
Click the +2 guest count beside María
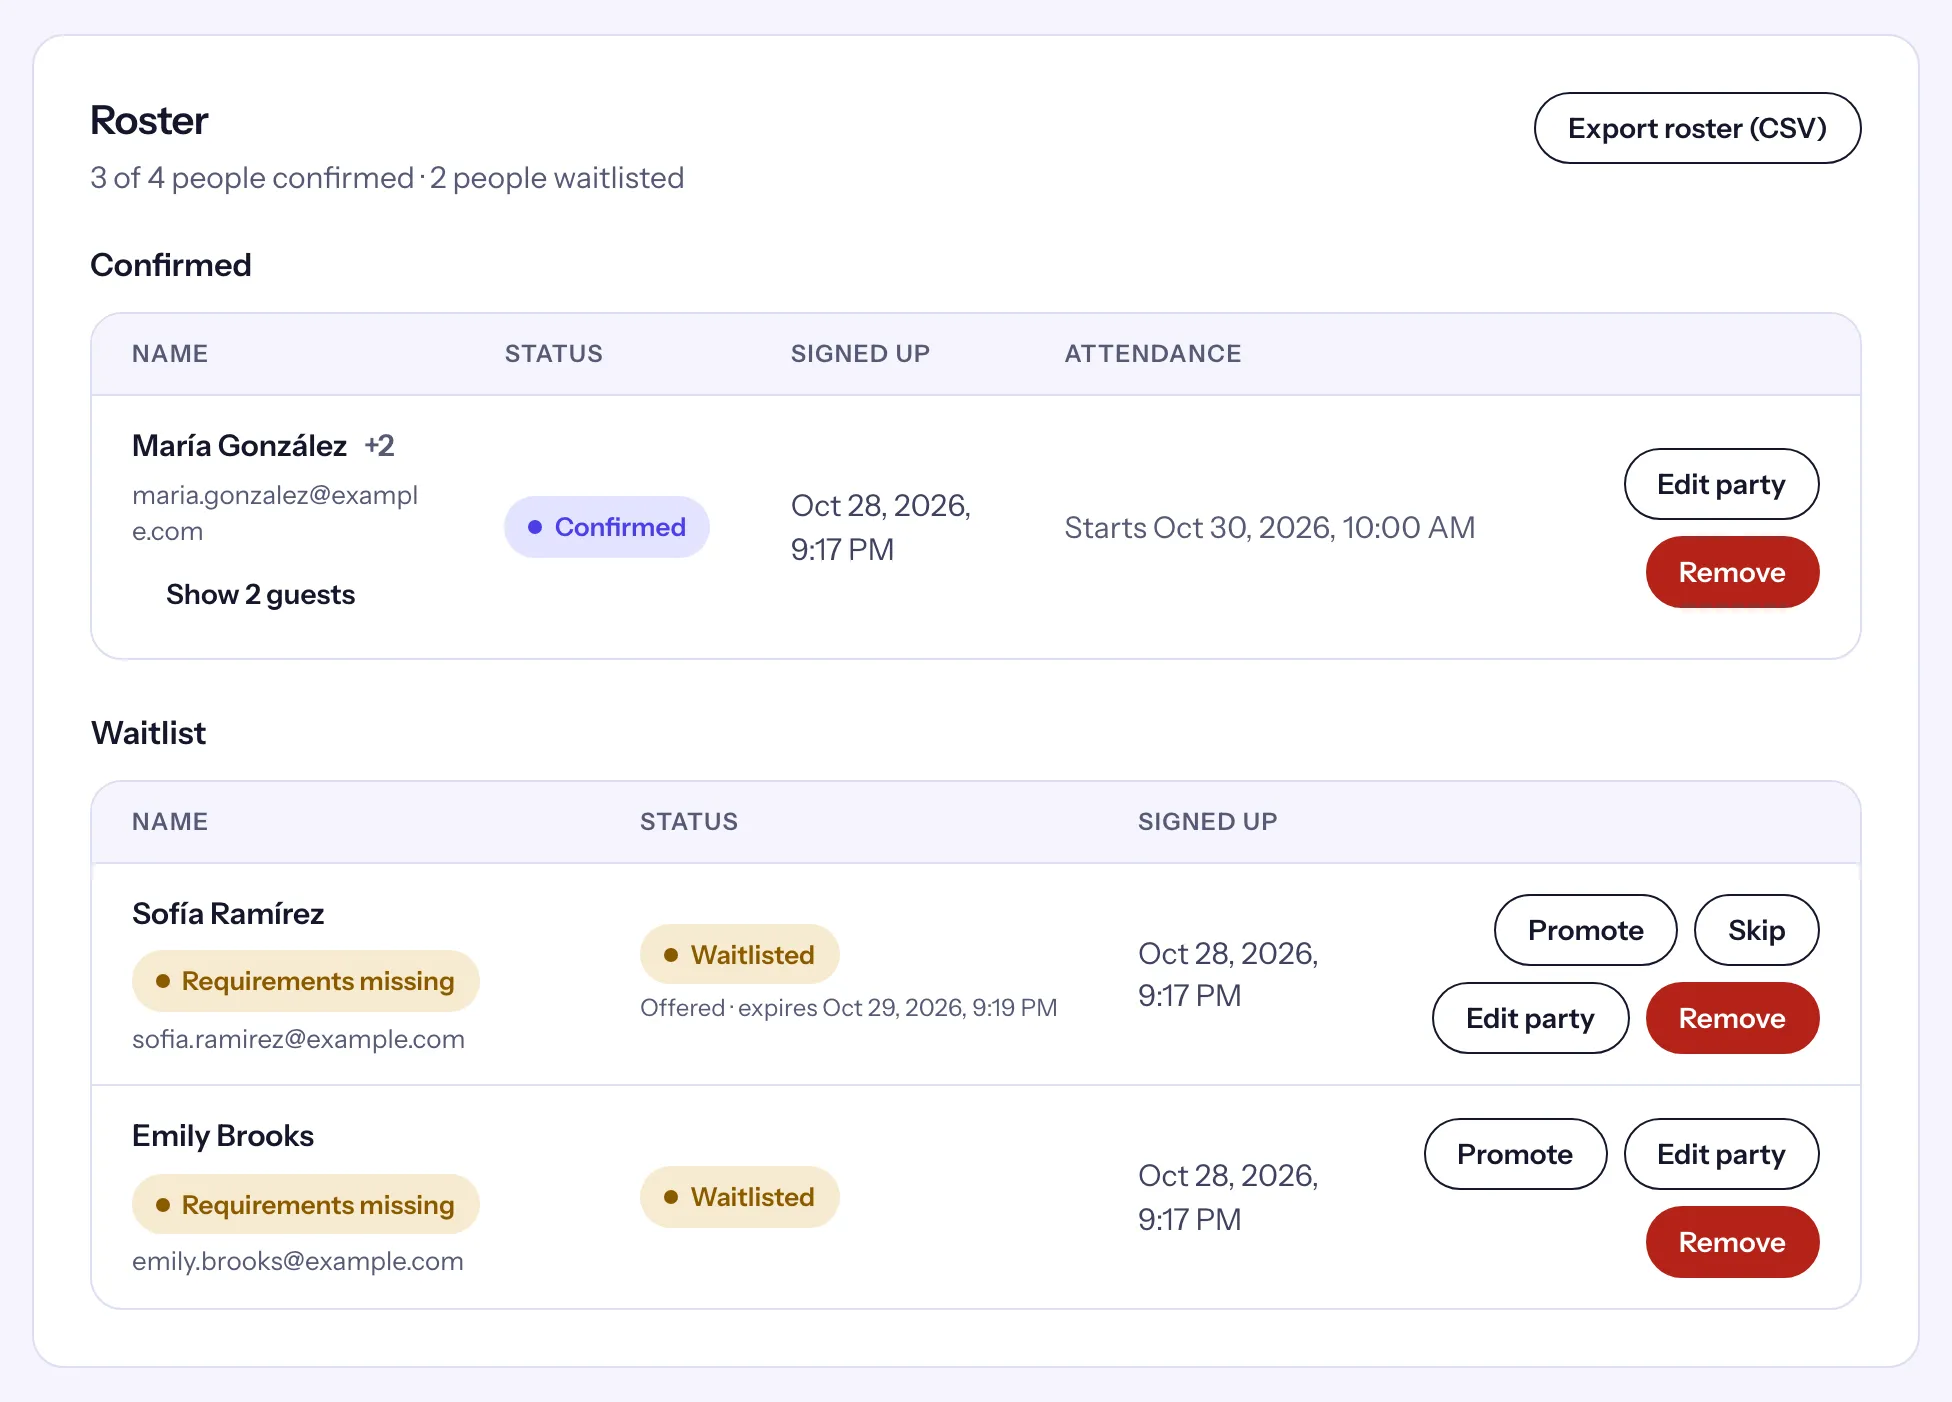point(379,445)
